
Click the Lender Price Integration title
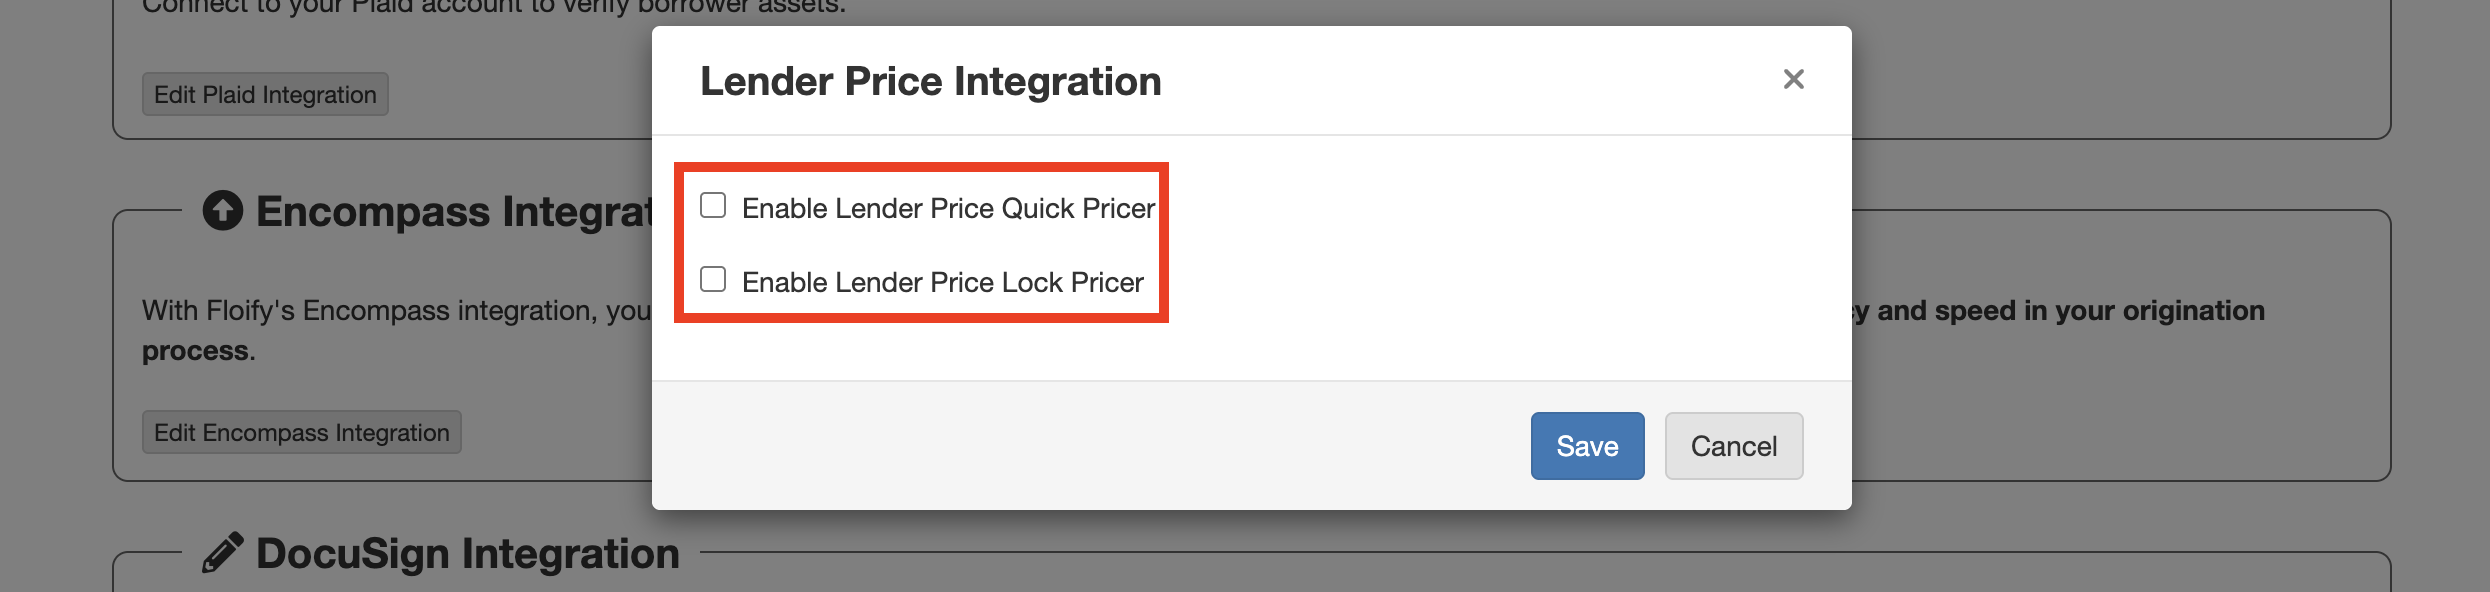coord(931,81)
